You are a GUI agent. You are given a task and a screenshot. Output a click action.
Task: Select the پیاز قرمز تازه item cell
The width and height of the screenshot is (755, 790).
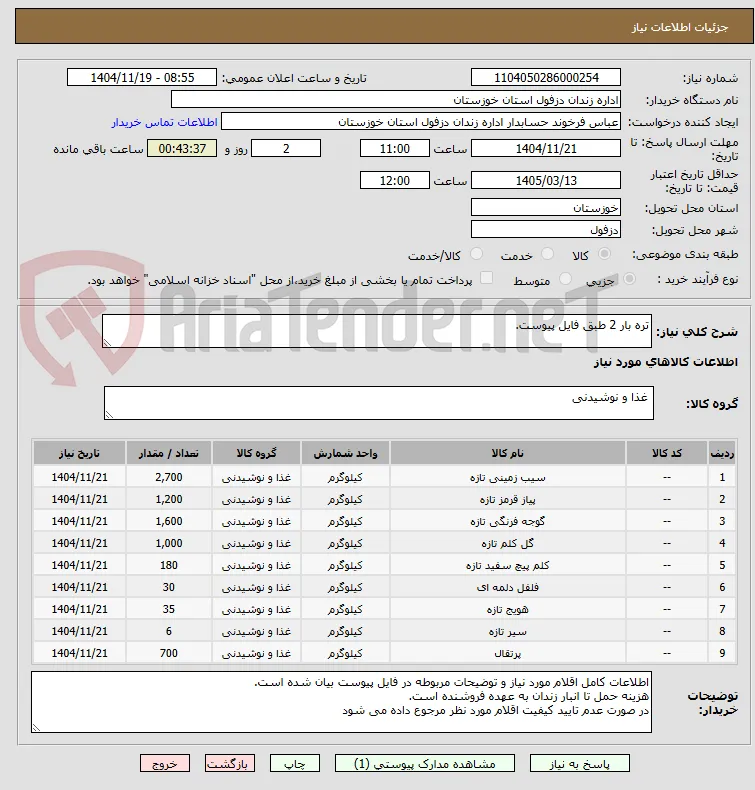(508, 499)
